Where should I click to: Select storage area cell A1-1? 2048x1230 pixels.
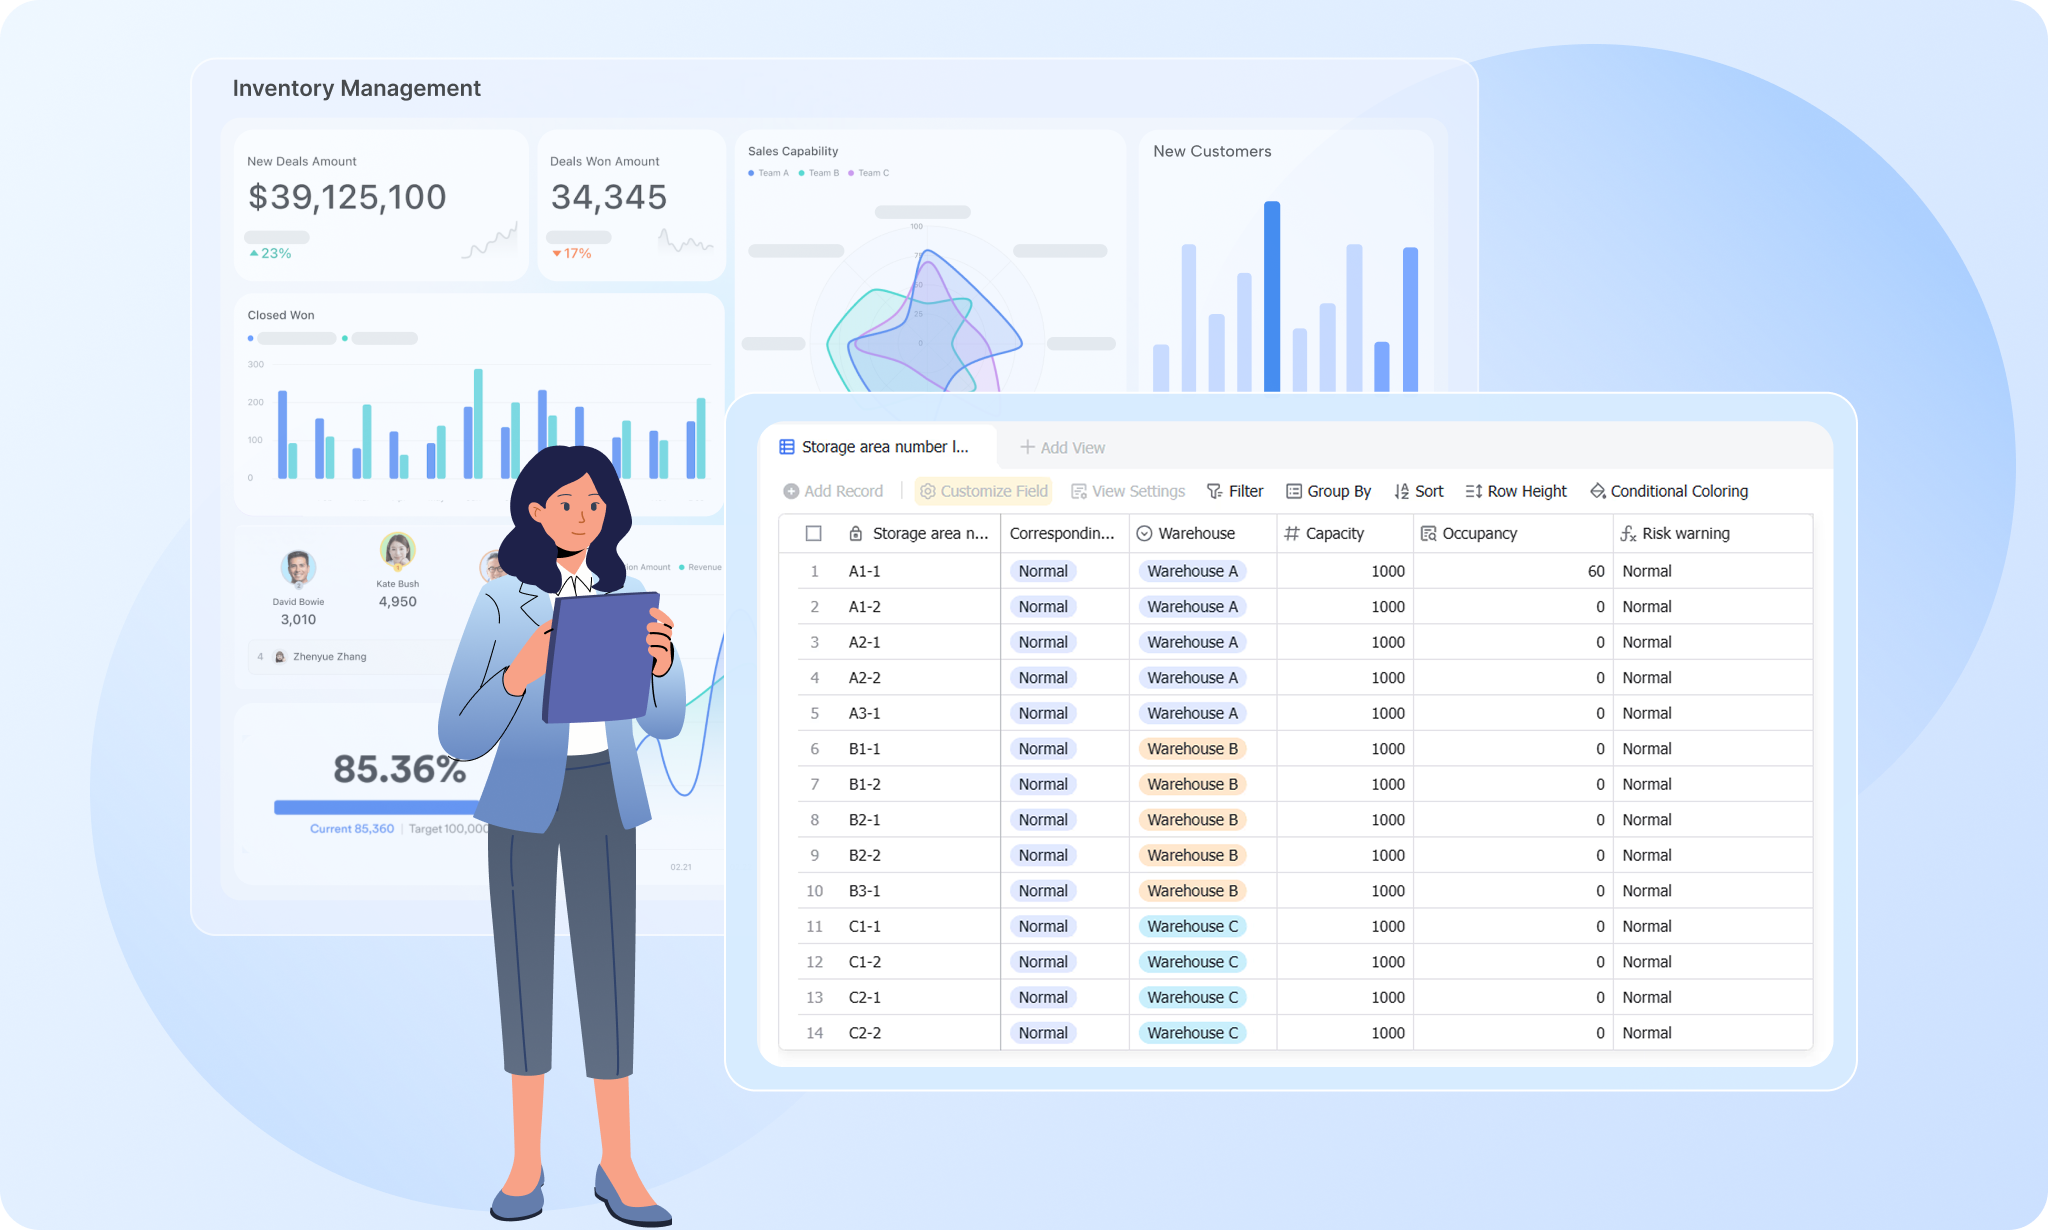click(919, 571)
